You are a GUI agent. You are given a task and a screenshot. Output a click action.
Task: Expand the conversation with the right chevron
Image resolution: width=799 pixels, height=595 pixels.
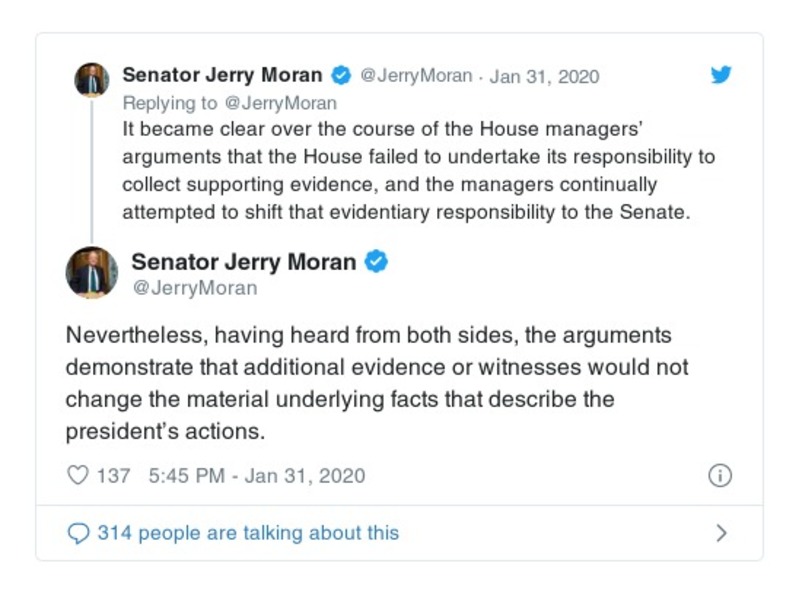pyautogui.click(x=721, y=533)
